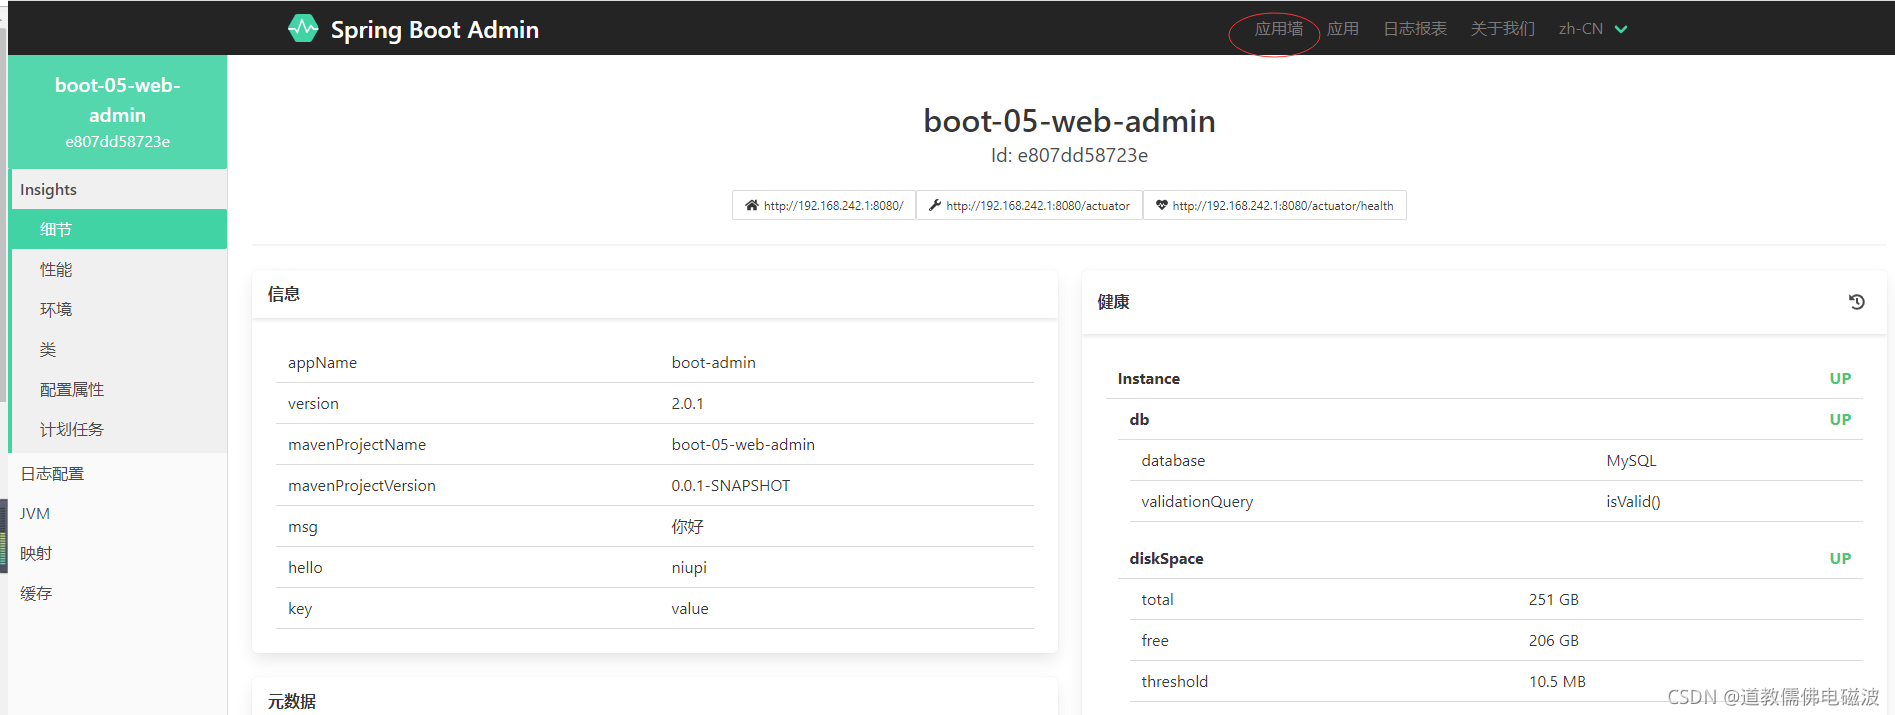
Task: Open the actuator URL link
Action: click(1029, 205)
